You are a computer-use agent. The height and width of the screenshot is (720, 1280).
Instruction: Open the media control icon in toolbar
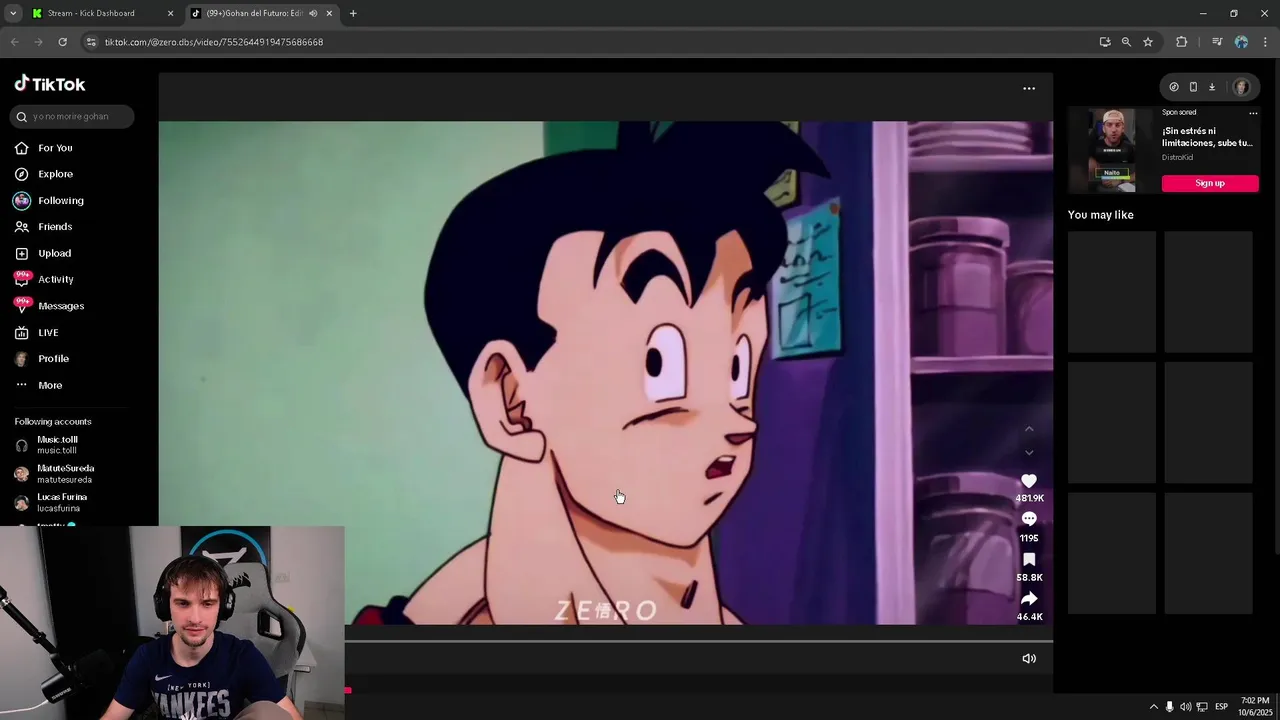point(1217,42)
